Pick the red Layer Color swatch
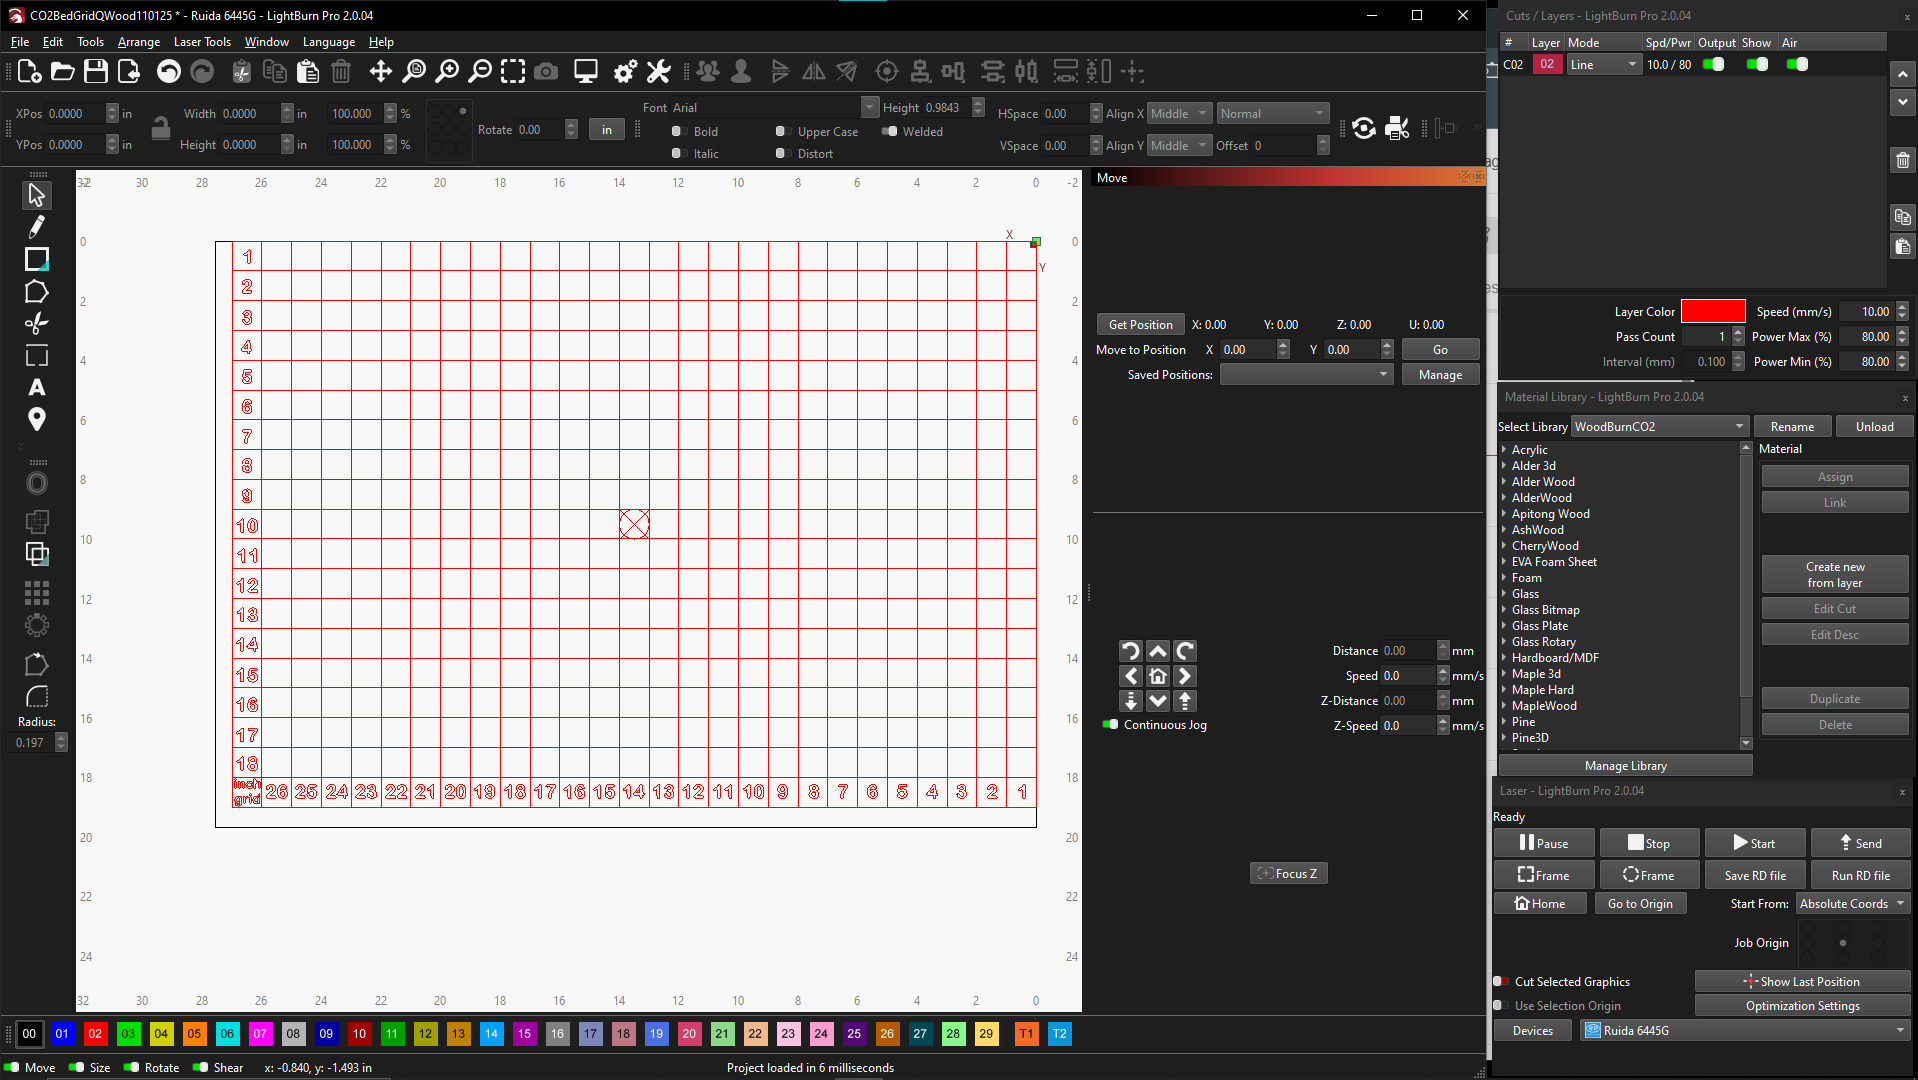Viewport: 1918px width, 1080px height. 1712,312
